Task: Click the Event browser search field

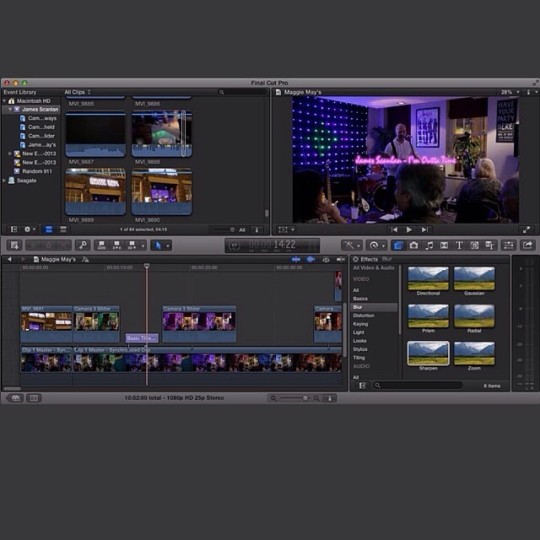Action: (x=243, y=92)
